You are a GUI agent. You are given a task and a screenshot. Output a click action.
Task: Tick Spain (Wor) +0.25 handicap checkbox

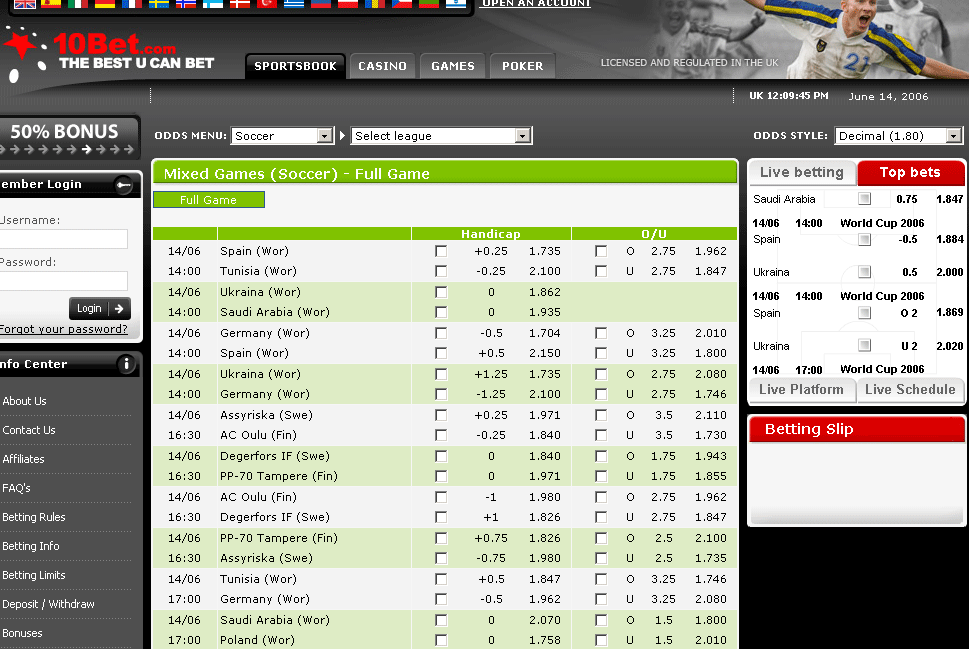tap(441, 251)
